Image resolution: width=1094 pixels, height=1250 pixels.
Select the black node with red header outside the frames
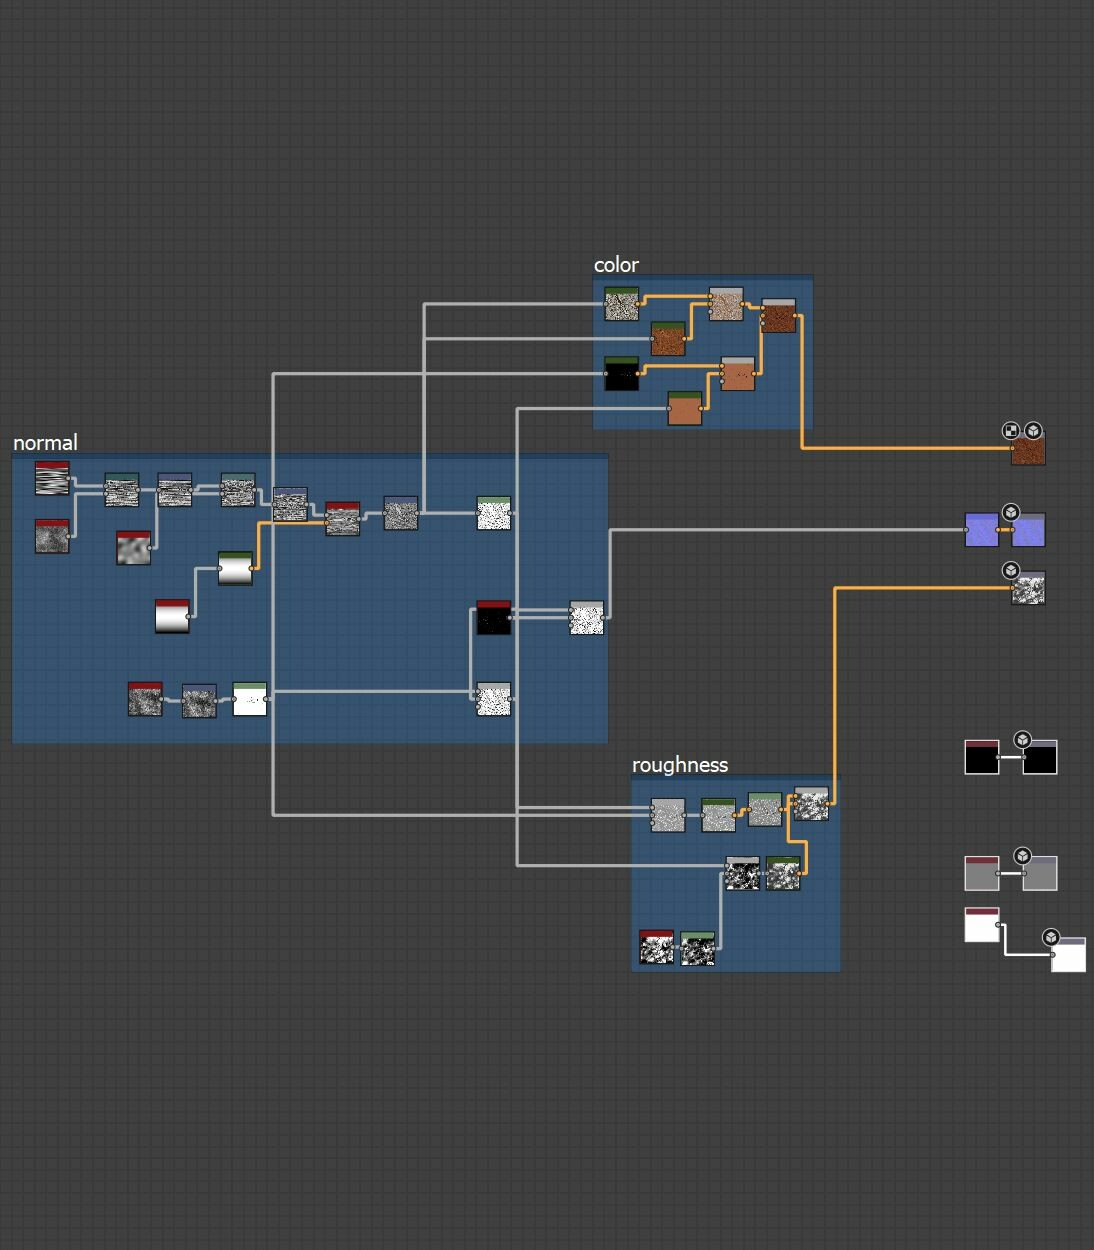(981, 757)
